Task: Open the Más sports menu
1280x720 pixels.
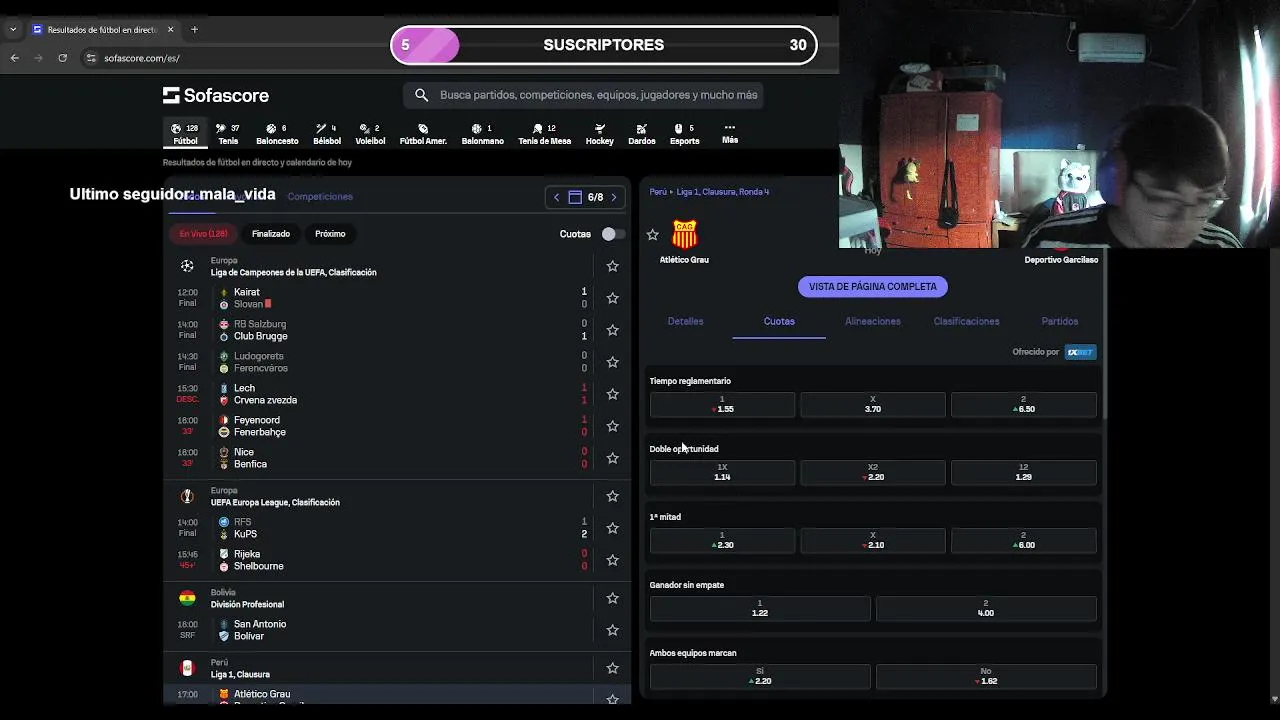Action: [730, 133]
